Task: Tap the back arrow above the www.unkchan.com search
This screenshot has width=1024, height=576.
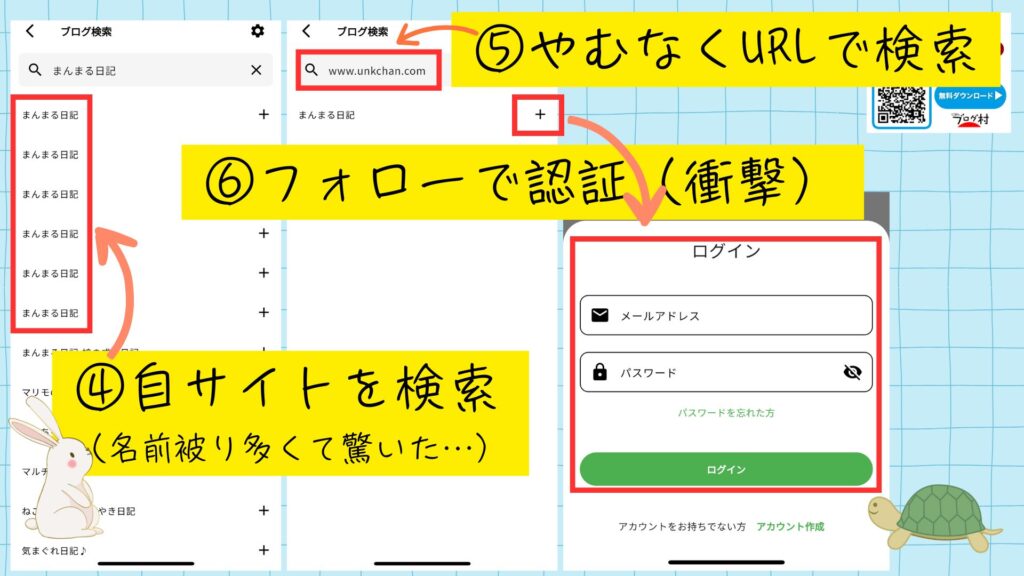Action: pyautogui.click(x=306, y=31)
